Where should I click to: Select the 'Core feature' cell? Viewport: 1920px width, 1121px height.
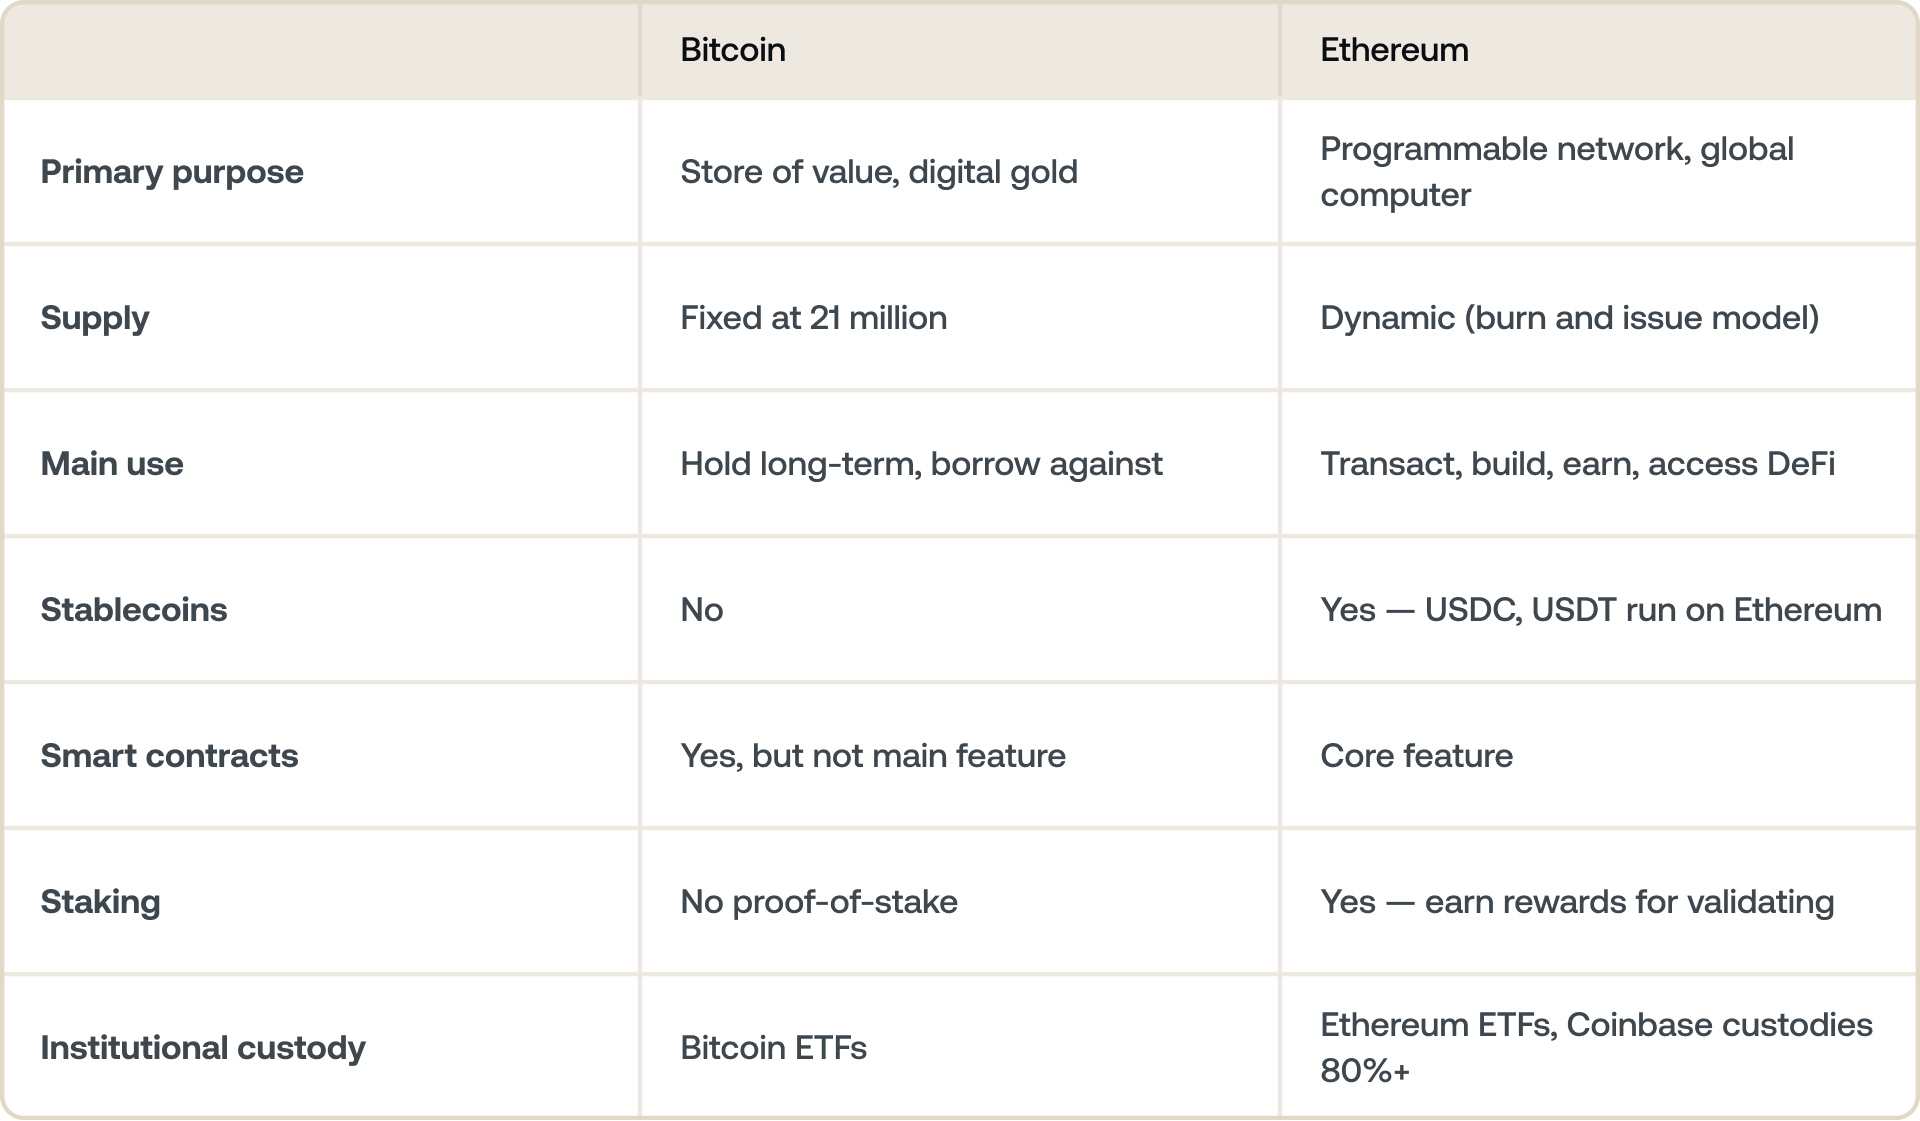(1416, 756)
